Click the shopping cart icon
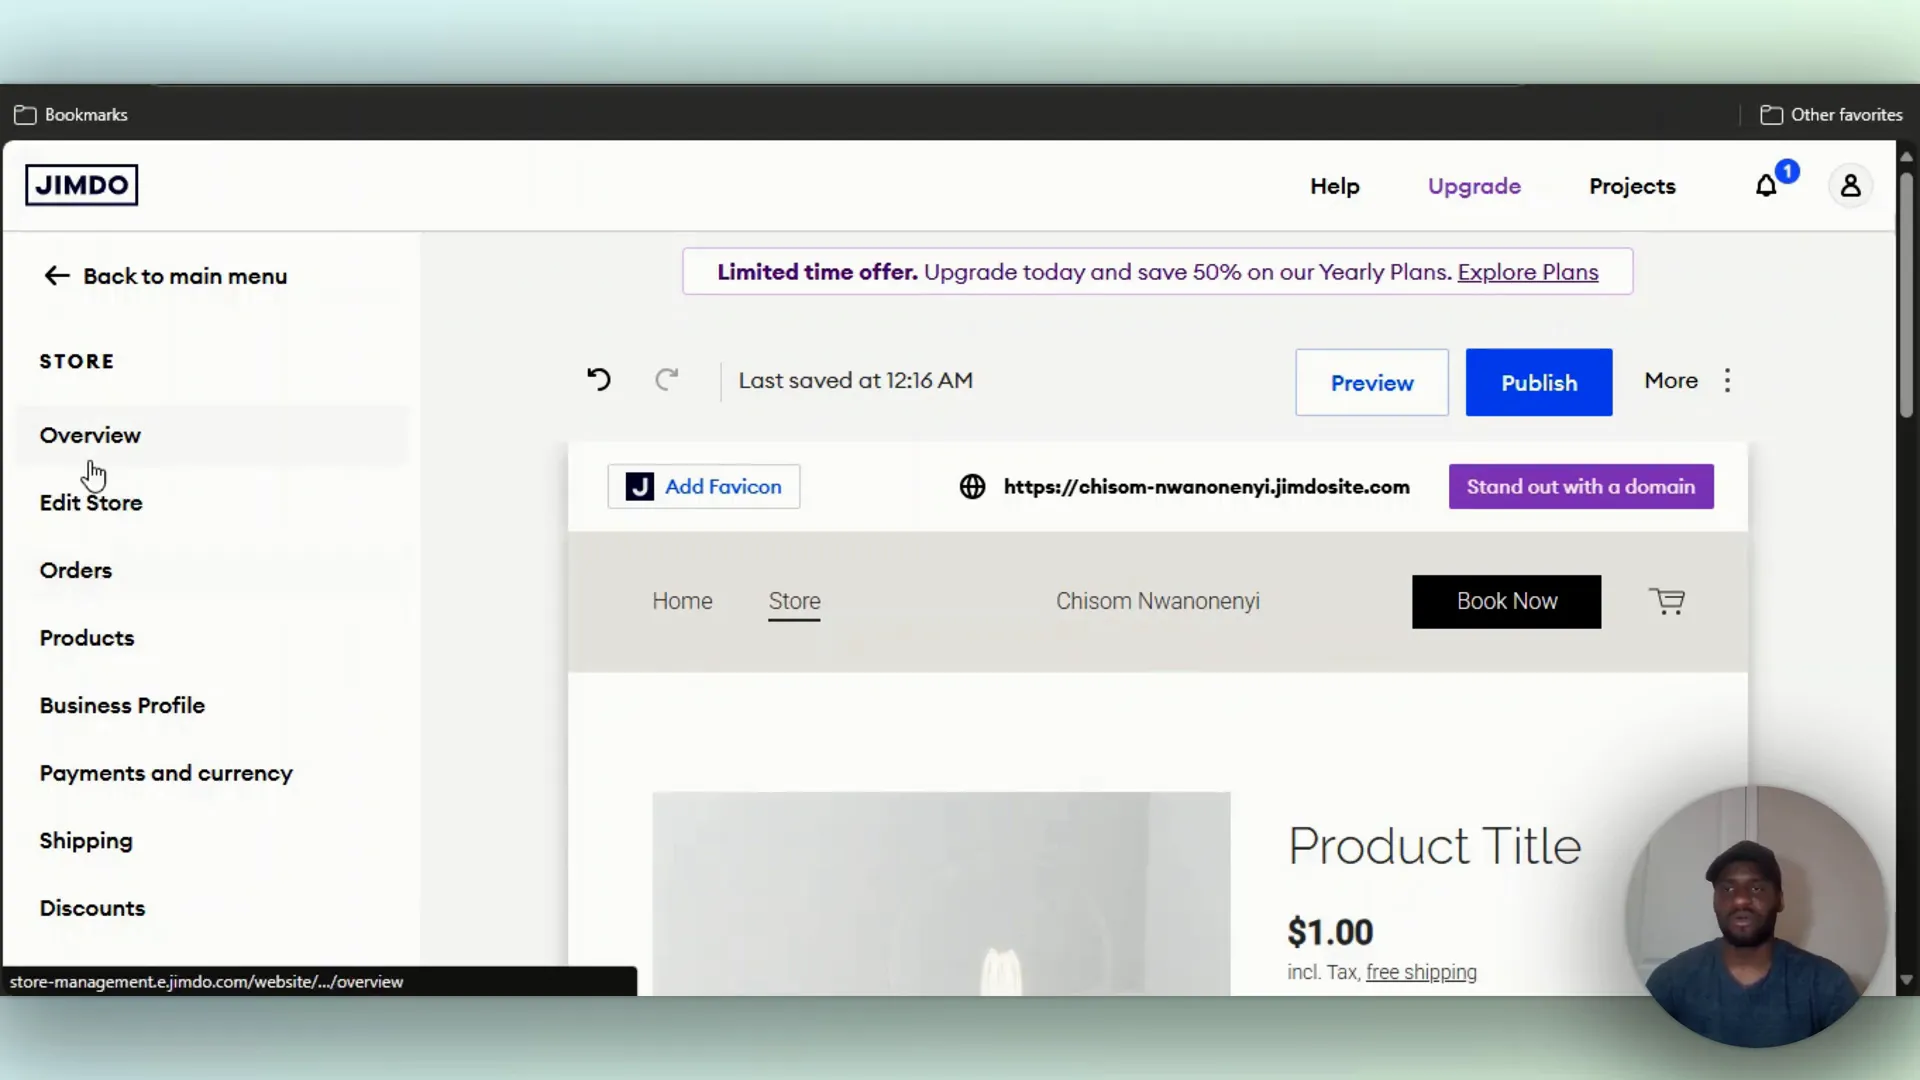The width and height of the screenshot is (1920, 1080). (x=1667, y=601)
